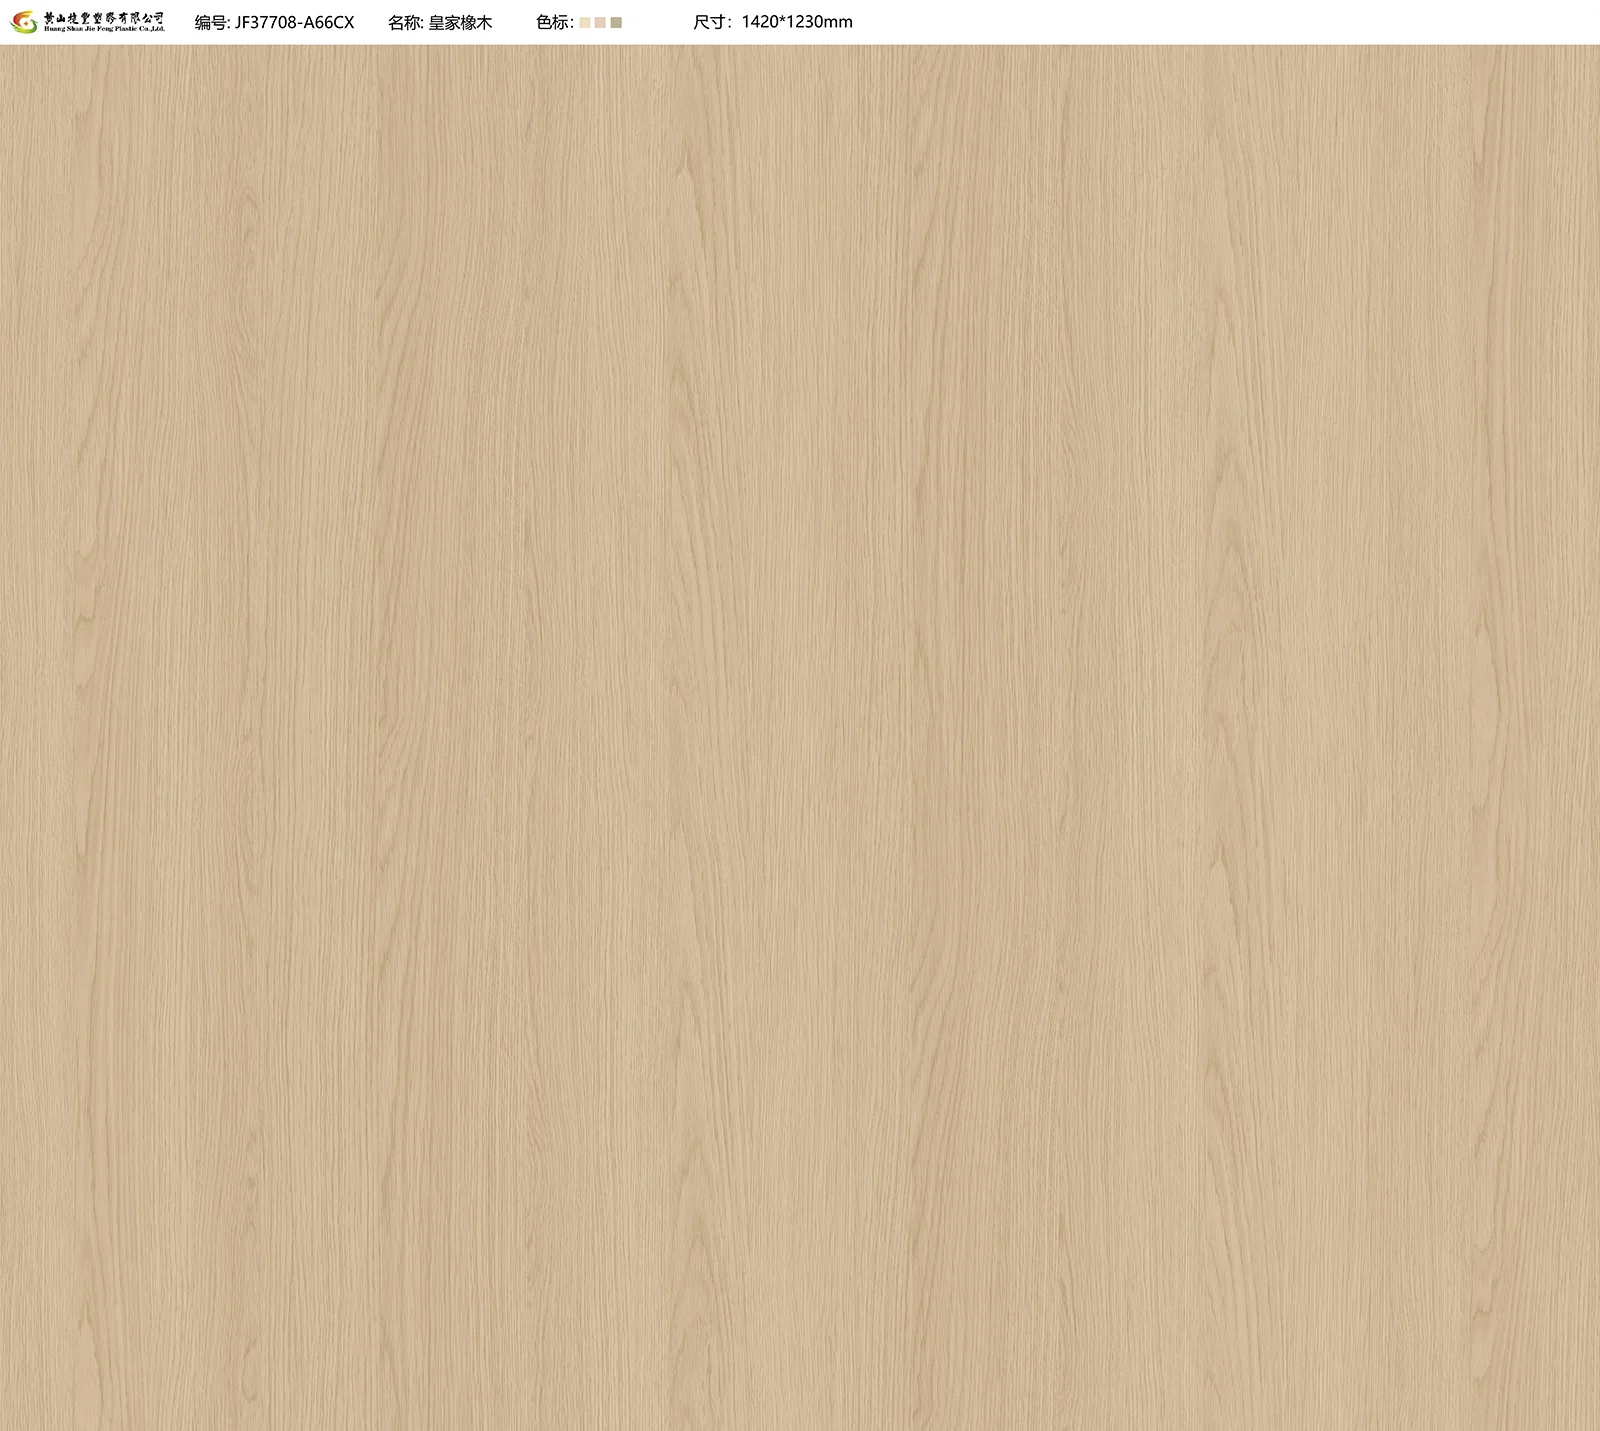Pick the olive-gray color swatch
Screen dimensions: 1600x1431
click(616, 22)
